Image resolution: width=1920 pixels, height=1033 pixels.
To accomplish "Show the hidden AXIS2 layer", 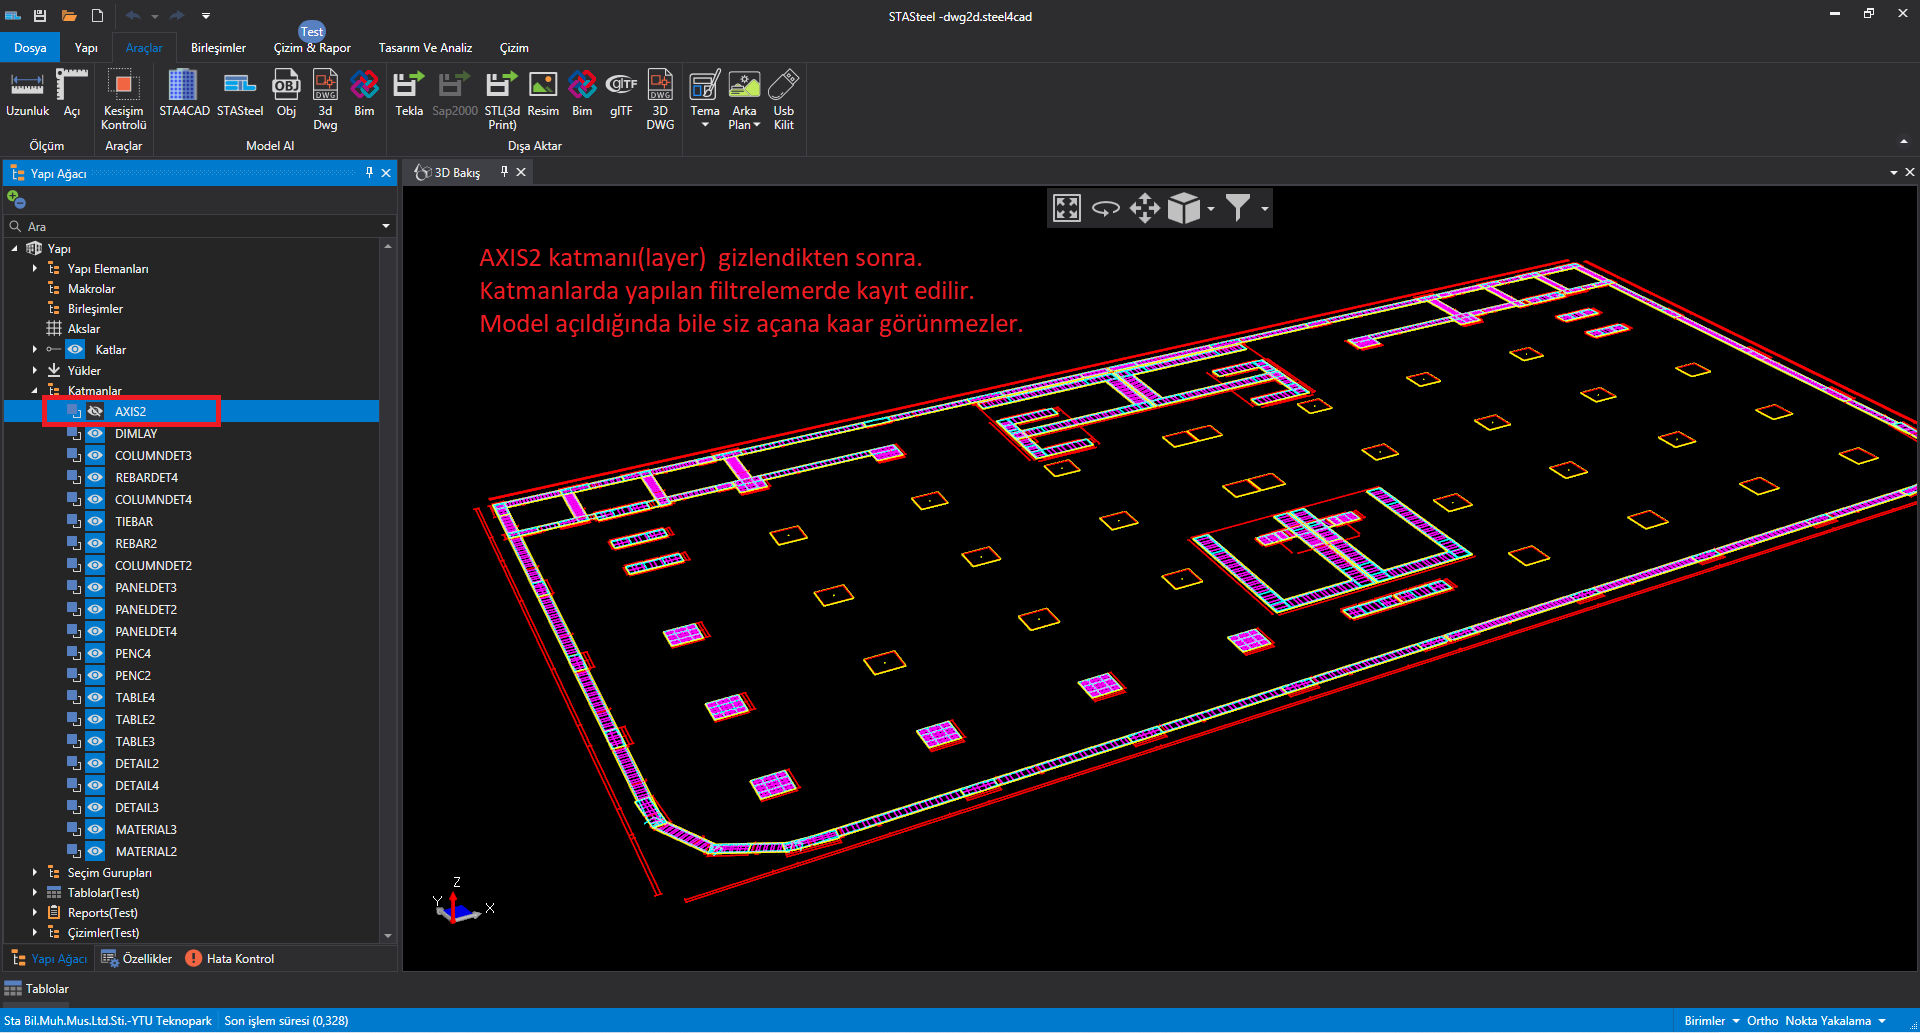I will pos(95,412).
